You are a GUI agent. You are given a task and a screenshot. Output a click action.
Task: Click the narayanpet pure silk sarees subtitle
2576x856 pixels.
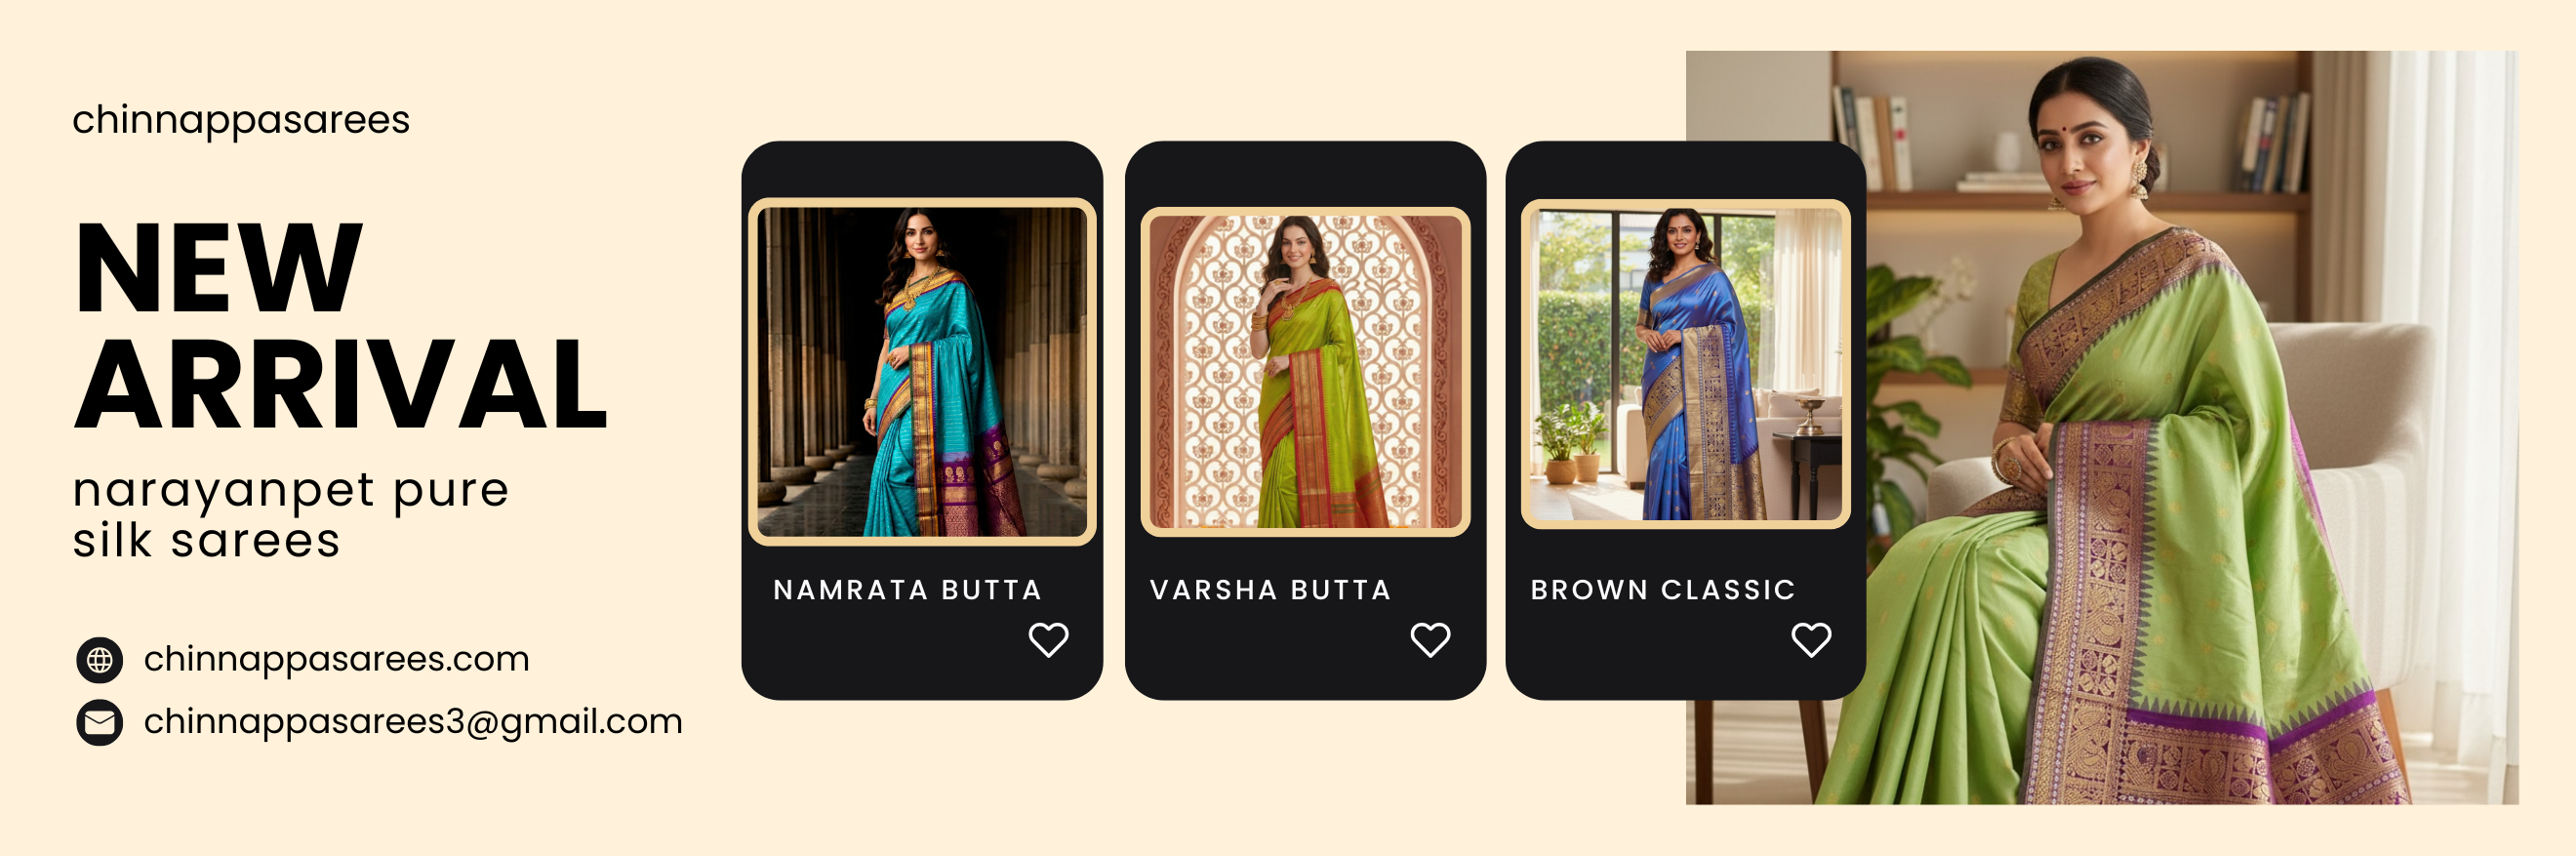pyautogui.click(x=291, y=515)
